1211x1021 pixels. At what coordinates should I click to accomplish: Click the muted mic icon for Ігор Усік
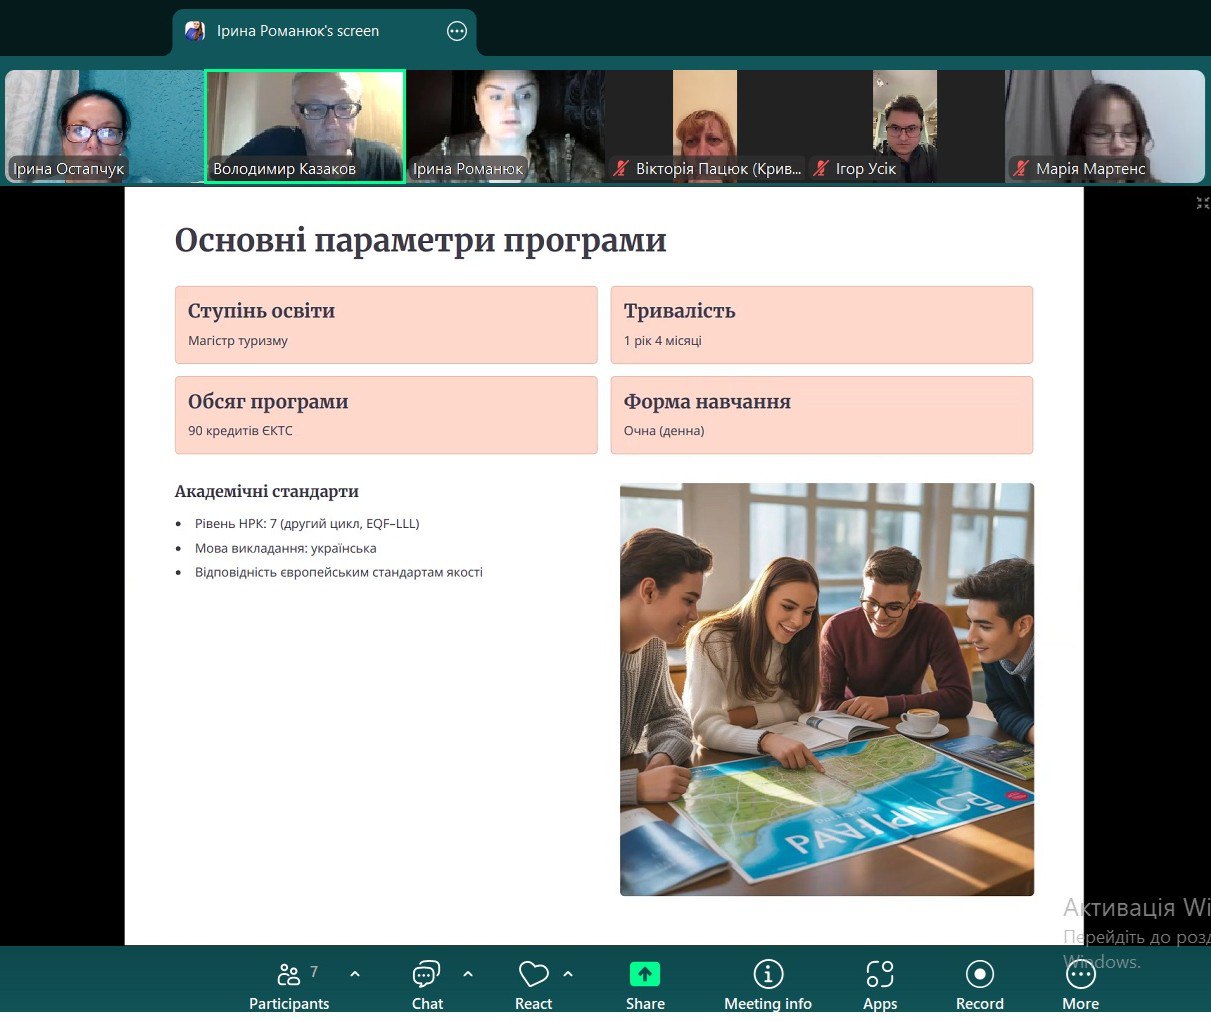pyautogui.click(x=821, y=169)
